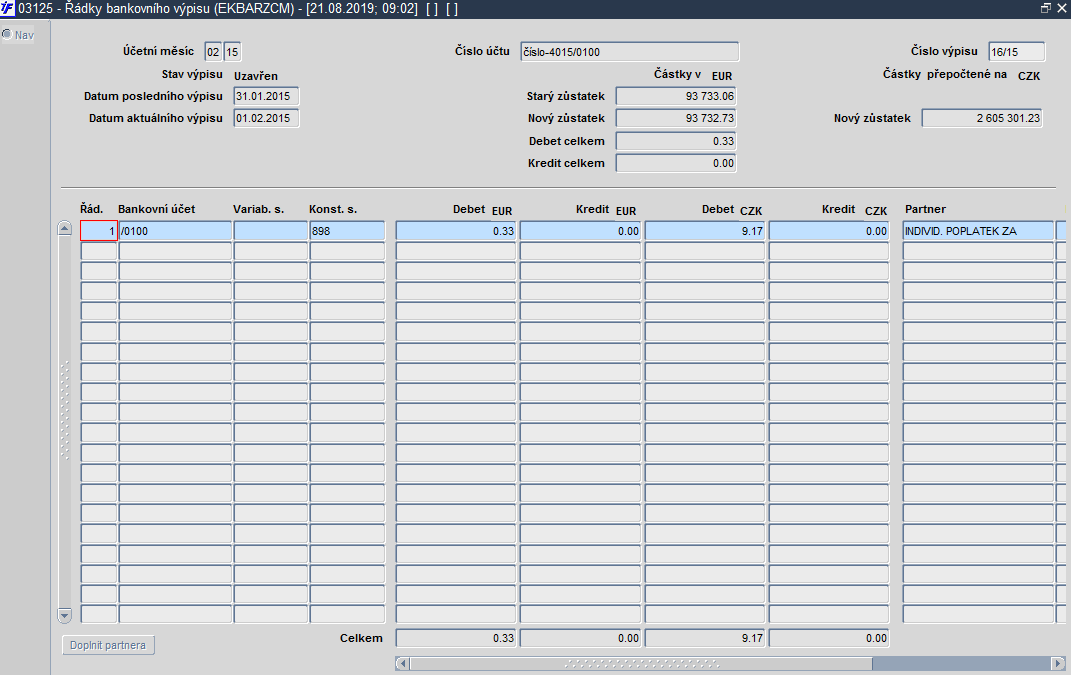
Task: Click the Řád. column header
Action: coord(92,209)
